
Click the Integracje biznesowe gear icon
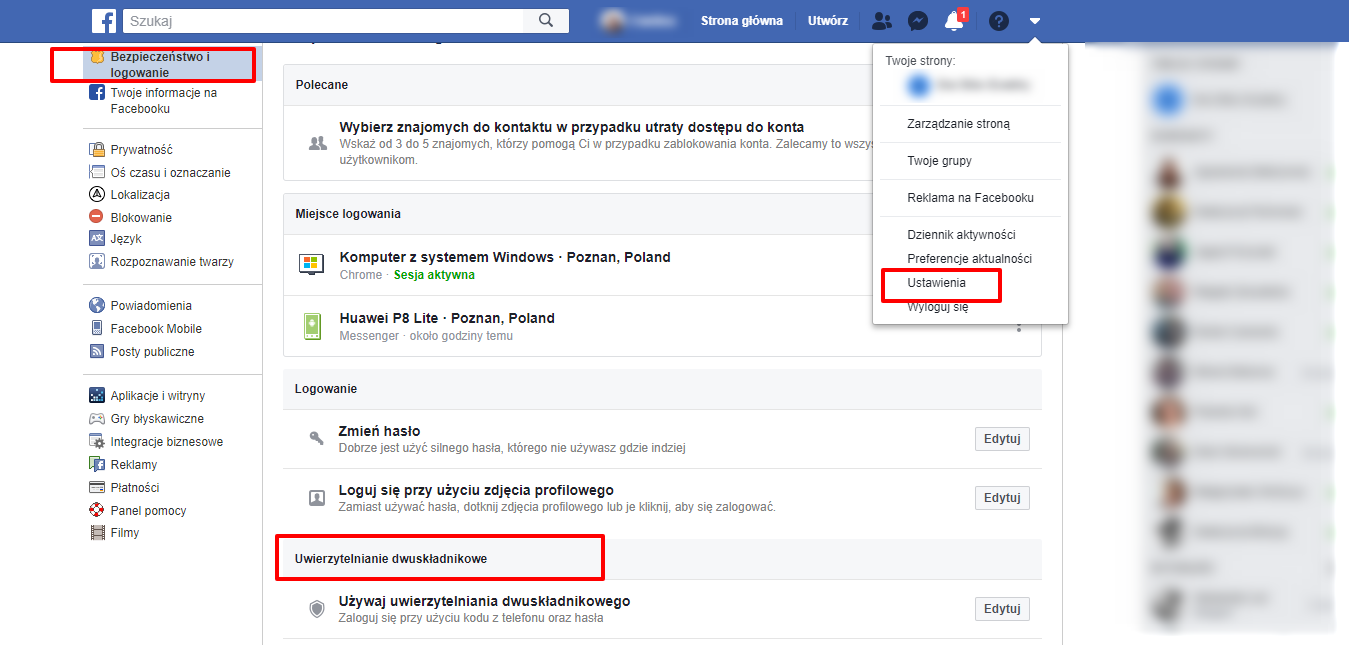coord(97,441)
